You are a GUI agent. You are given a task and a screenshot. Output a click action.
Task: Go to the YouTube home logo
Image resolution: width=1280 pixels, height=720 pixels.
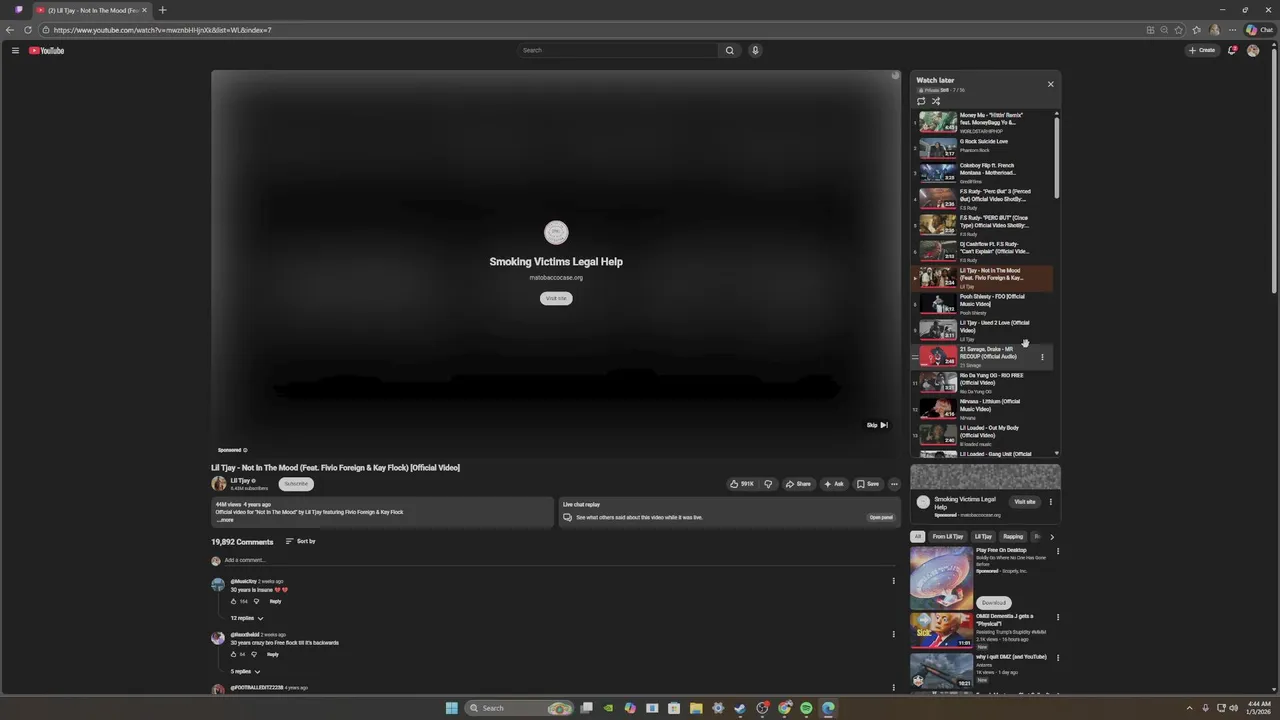46,50
